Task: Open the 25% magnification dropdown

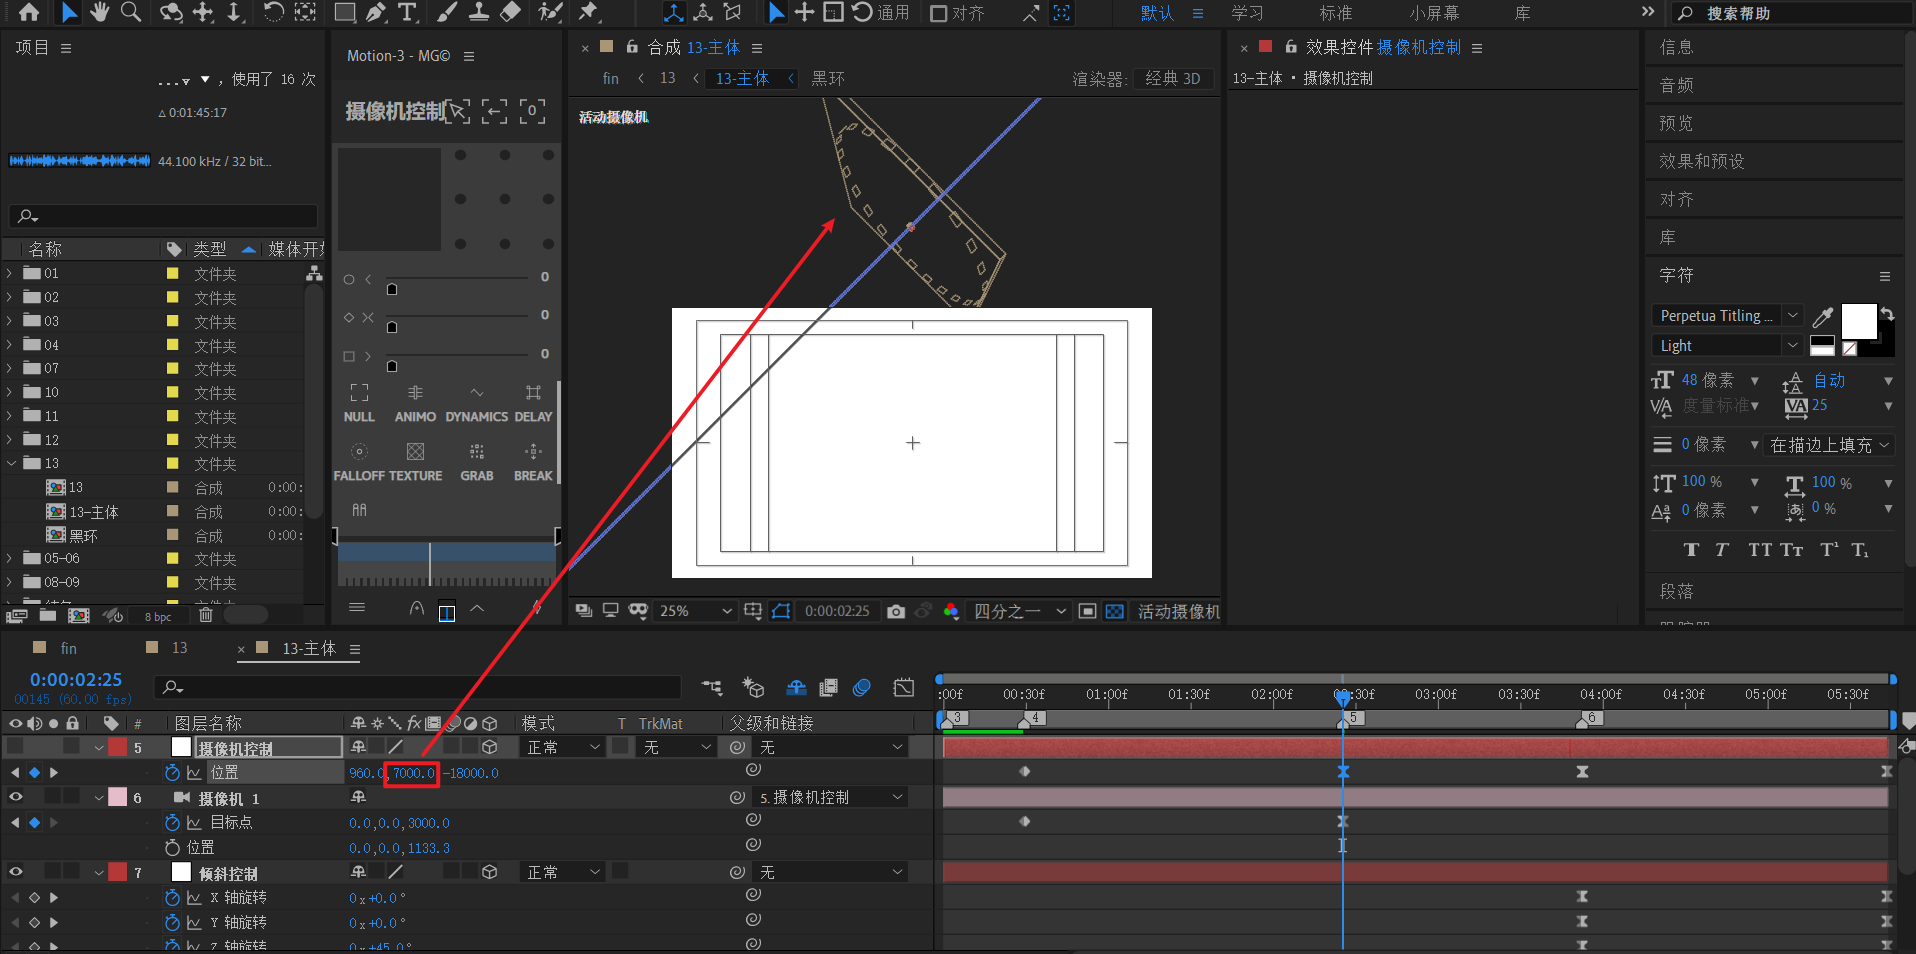Action: 696,611
